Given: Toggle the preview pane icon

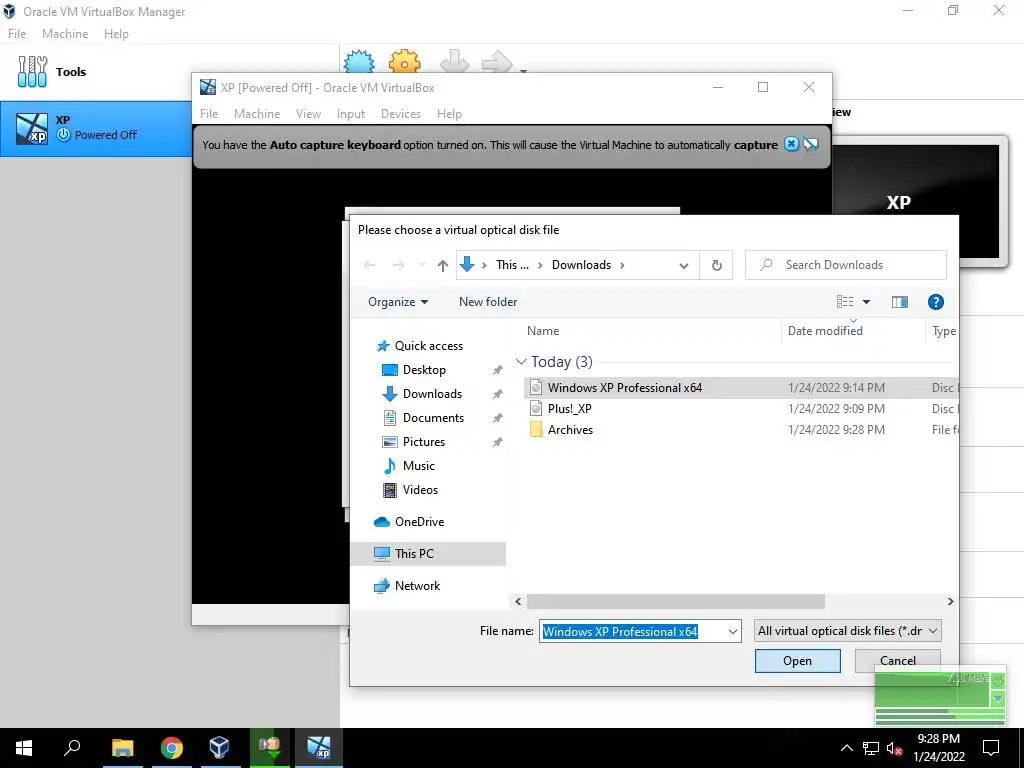Looking at the screenshot, I should [899, 302].
